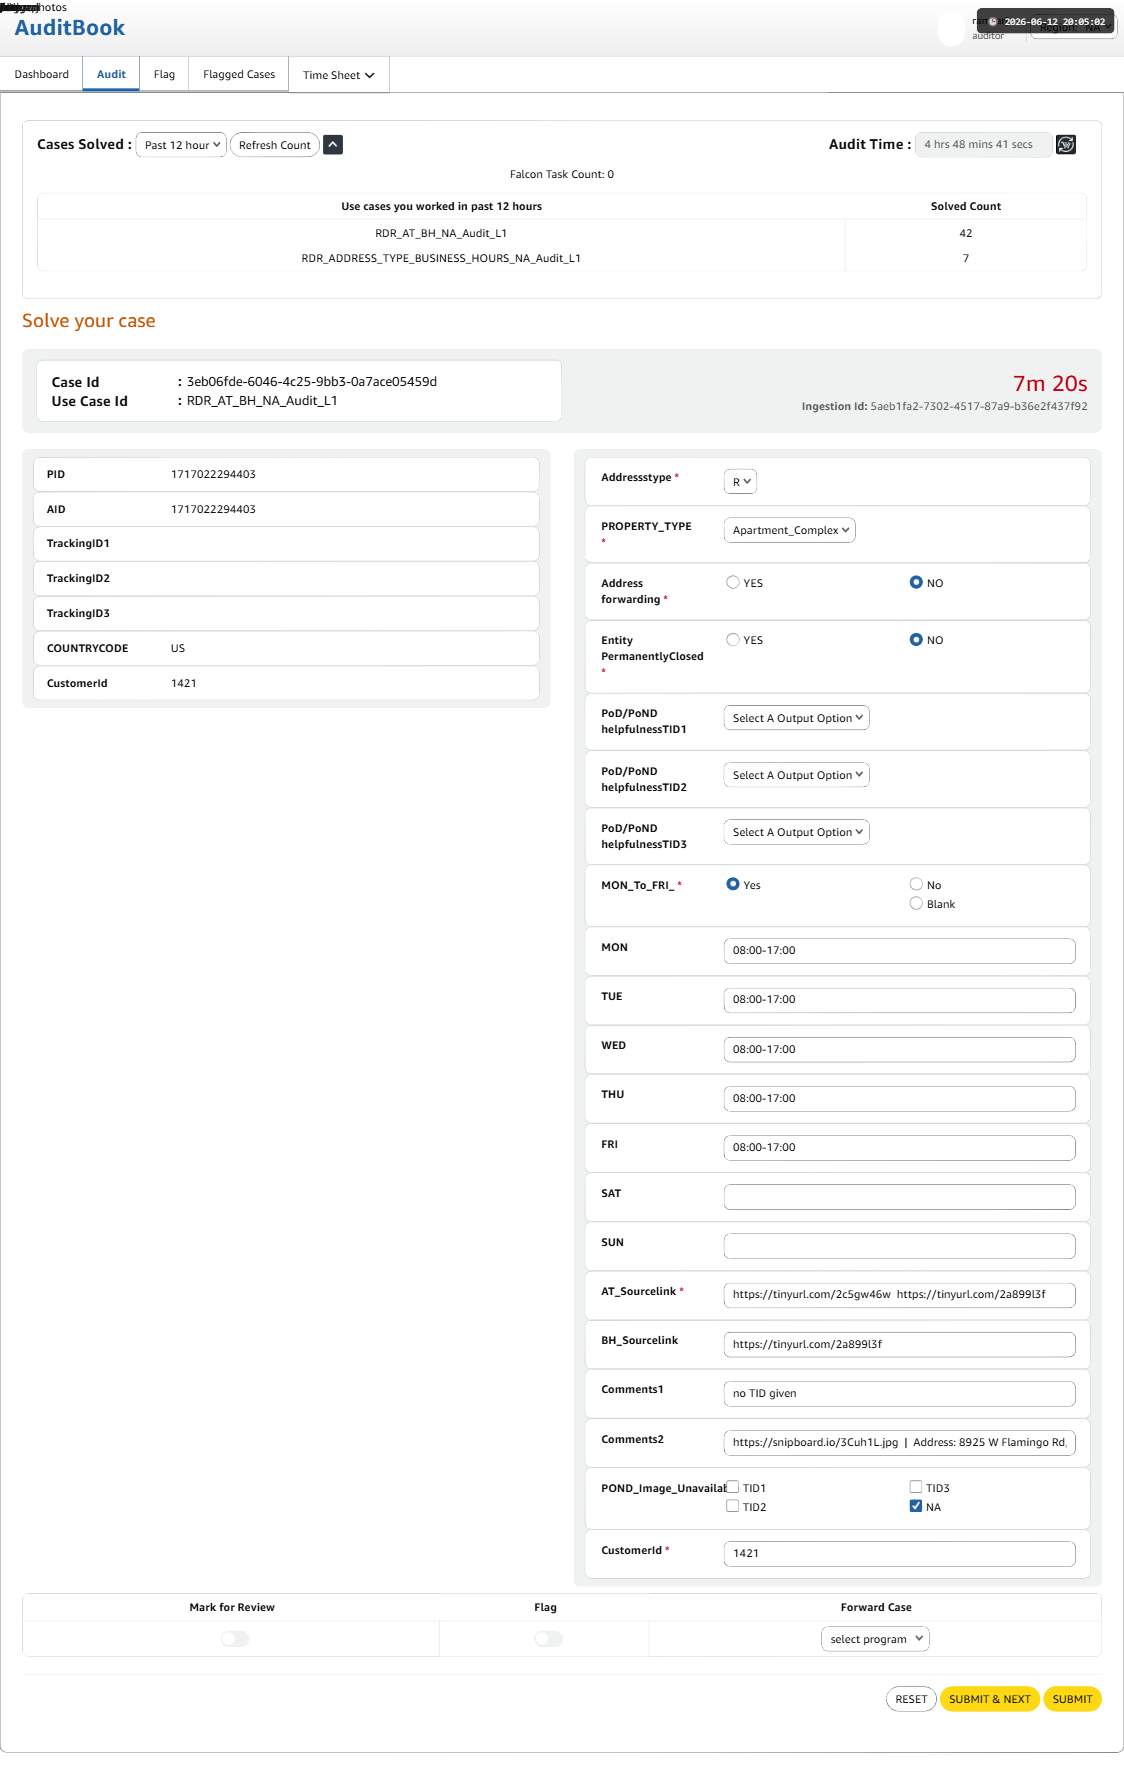Click the Audit Time value field
This screenshot has height=1768, width=1124.
983,145
